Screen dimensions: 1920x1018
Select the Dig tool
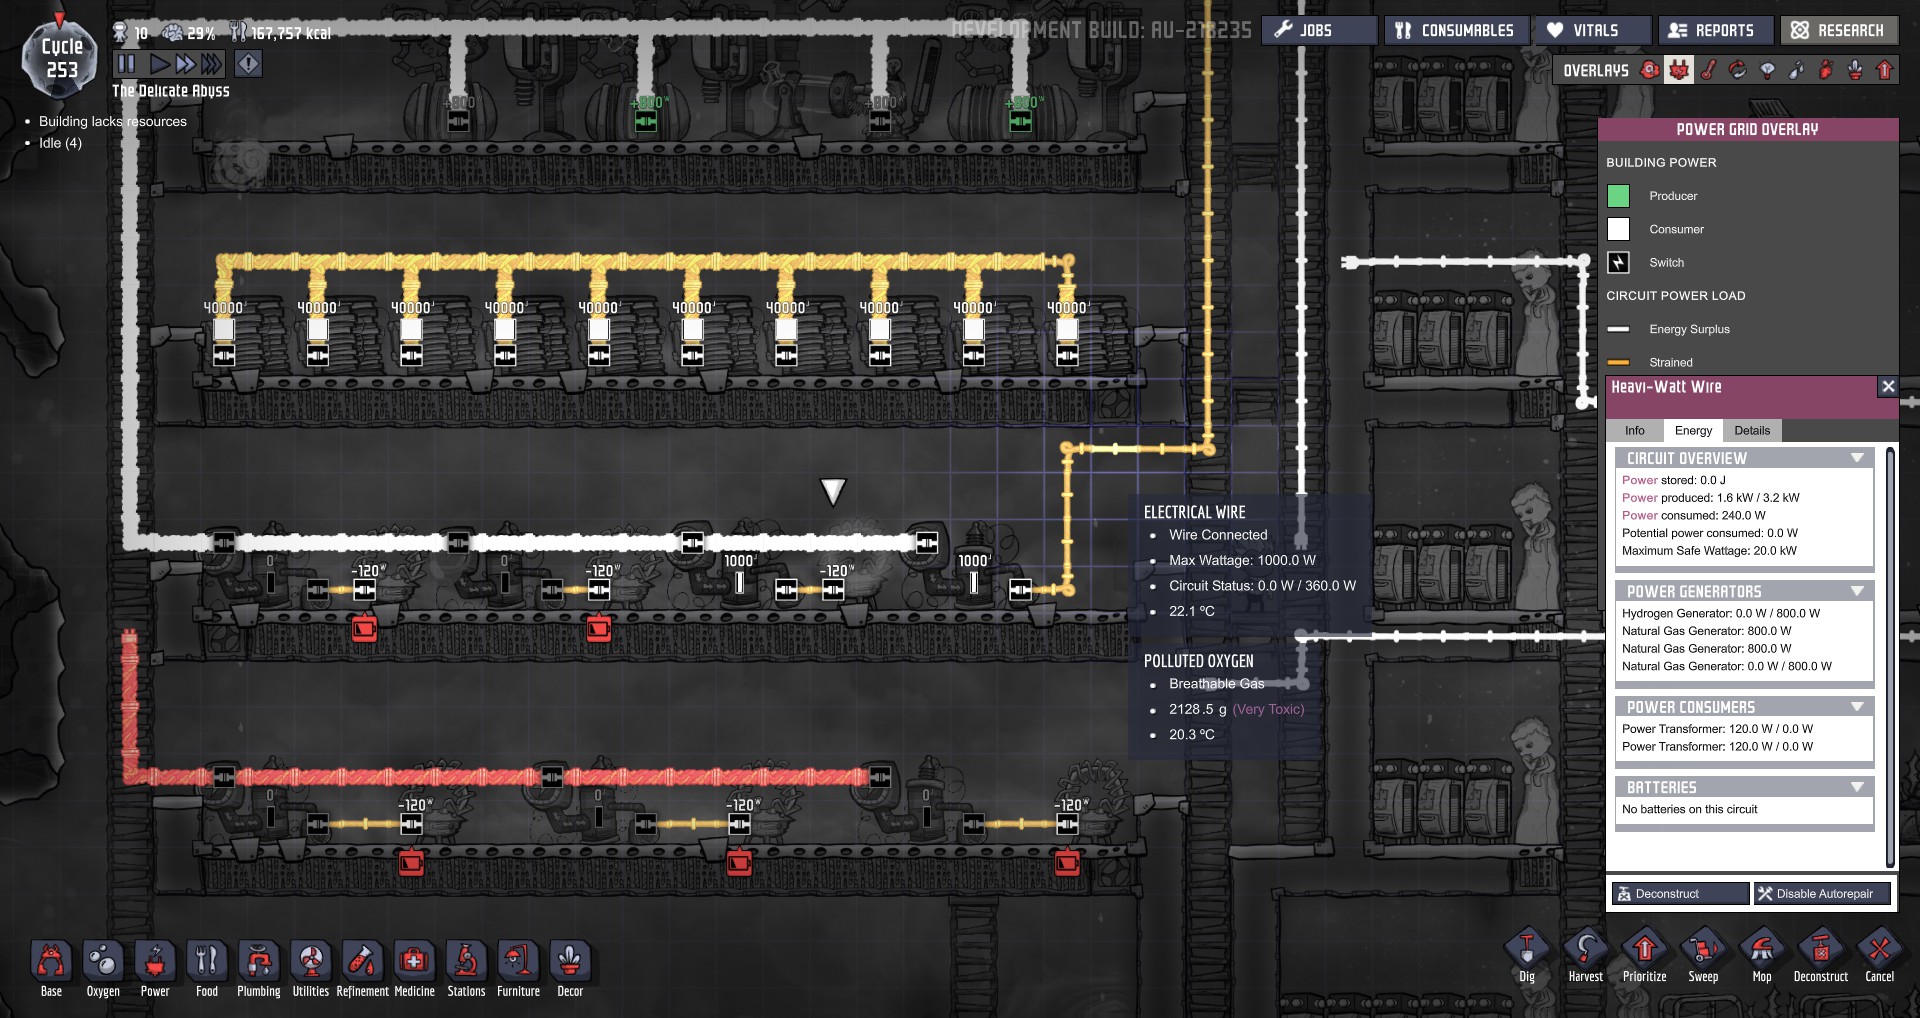click(x=1526, y=950)
